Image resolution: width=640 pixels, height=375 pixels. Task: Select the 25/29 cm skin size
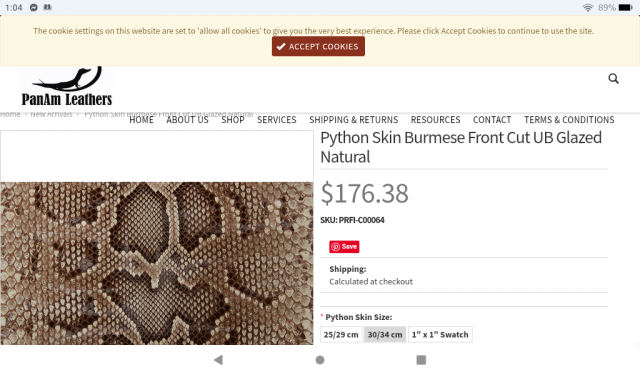[x=341, y=335]
